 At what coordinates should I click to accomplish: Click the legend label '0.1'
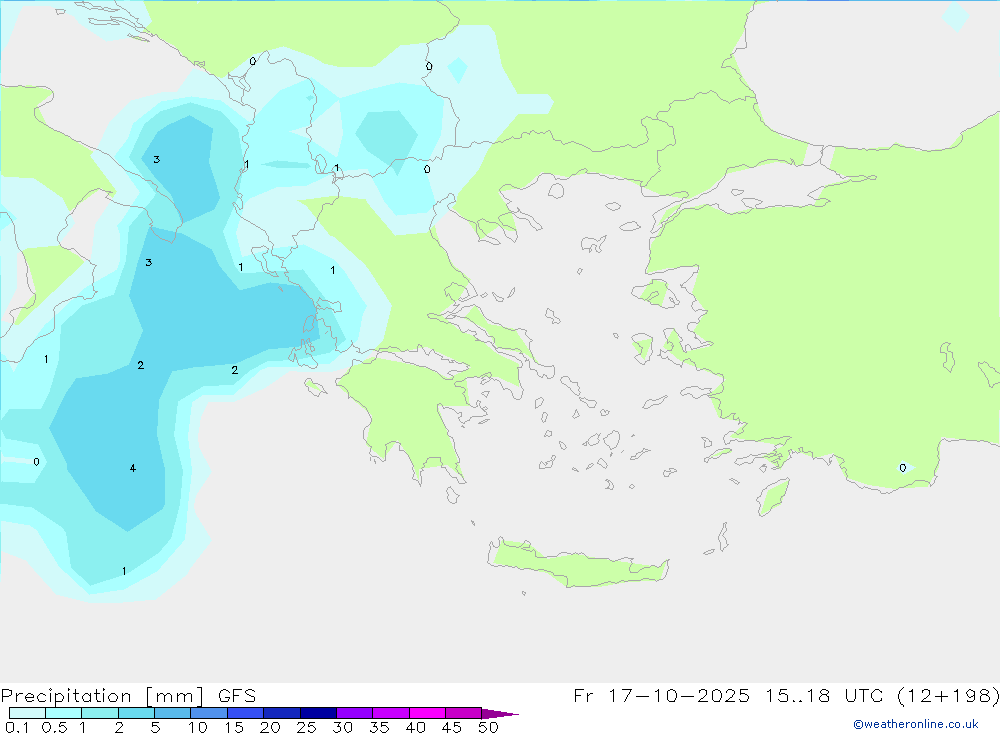click(17, 727)
